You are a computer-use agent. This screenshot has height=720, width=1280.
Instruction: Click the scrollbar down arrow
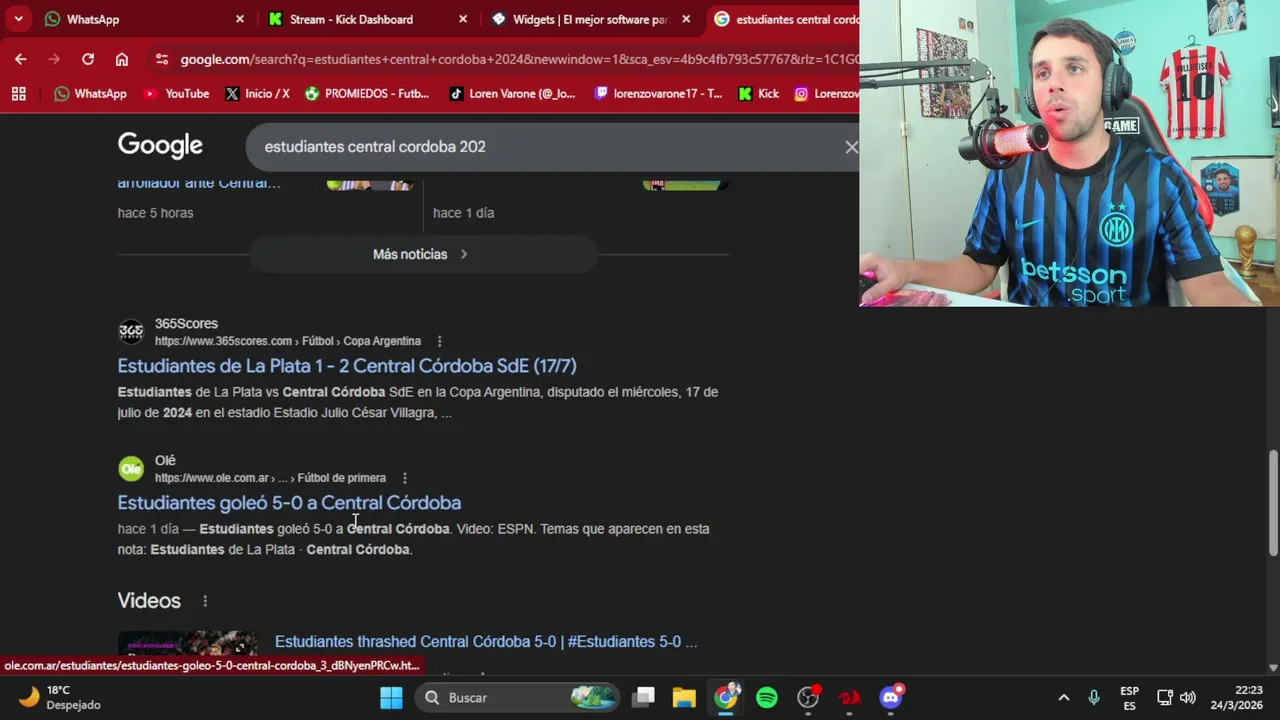click(1273, 667)
